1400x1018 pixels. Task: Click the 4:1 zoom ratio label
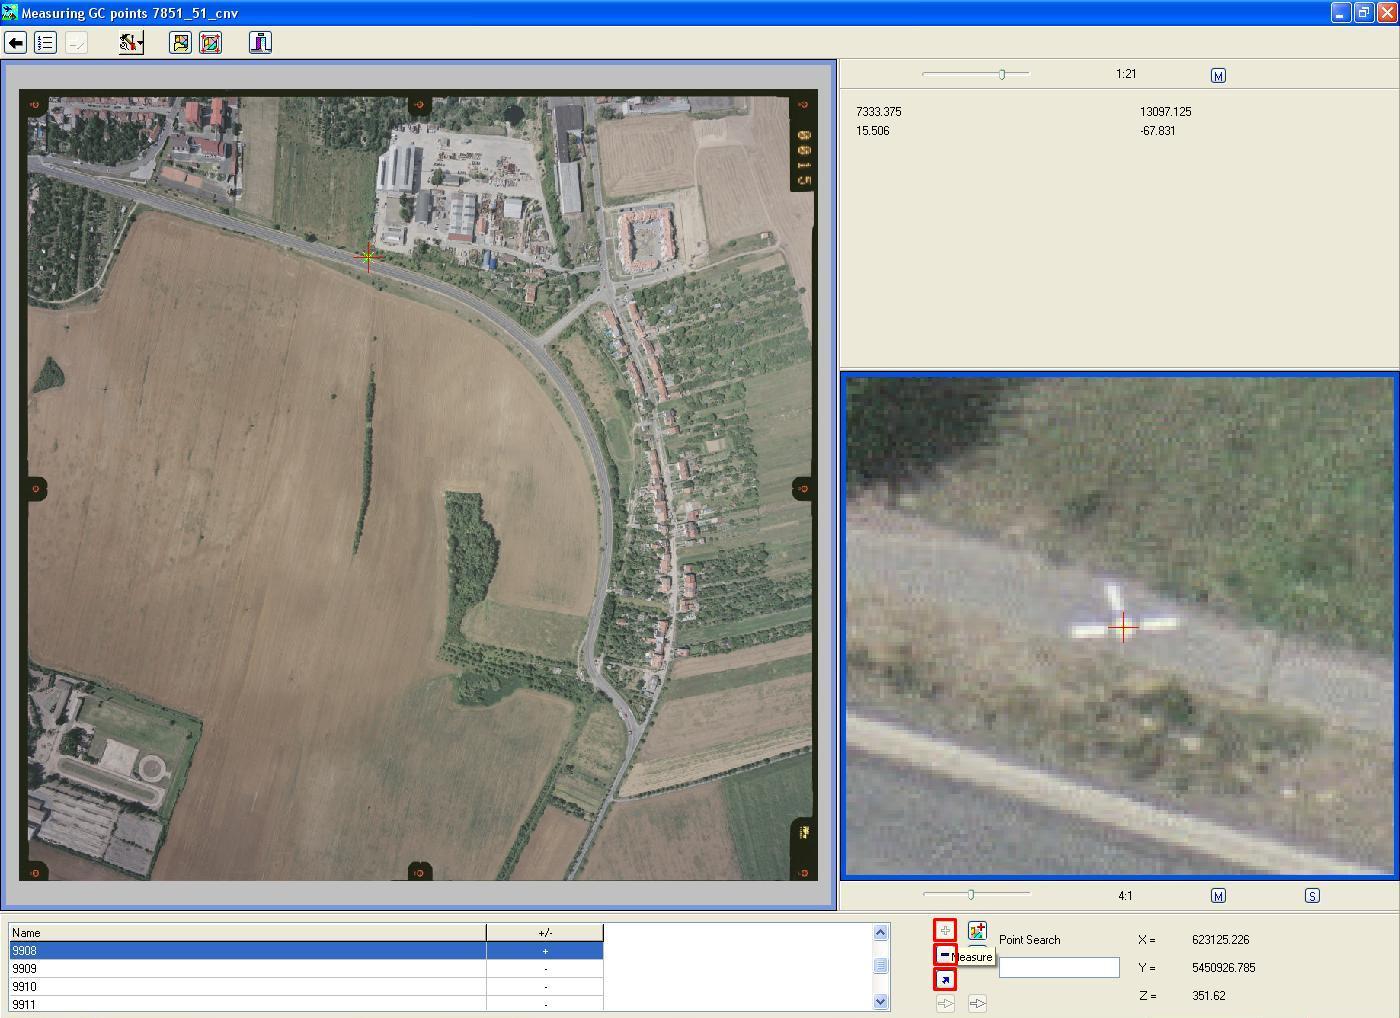1125,896
